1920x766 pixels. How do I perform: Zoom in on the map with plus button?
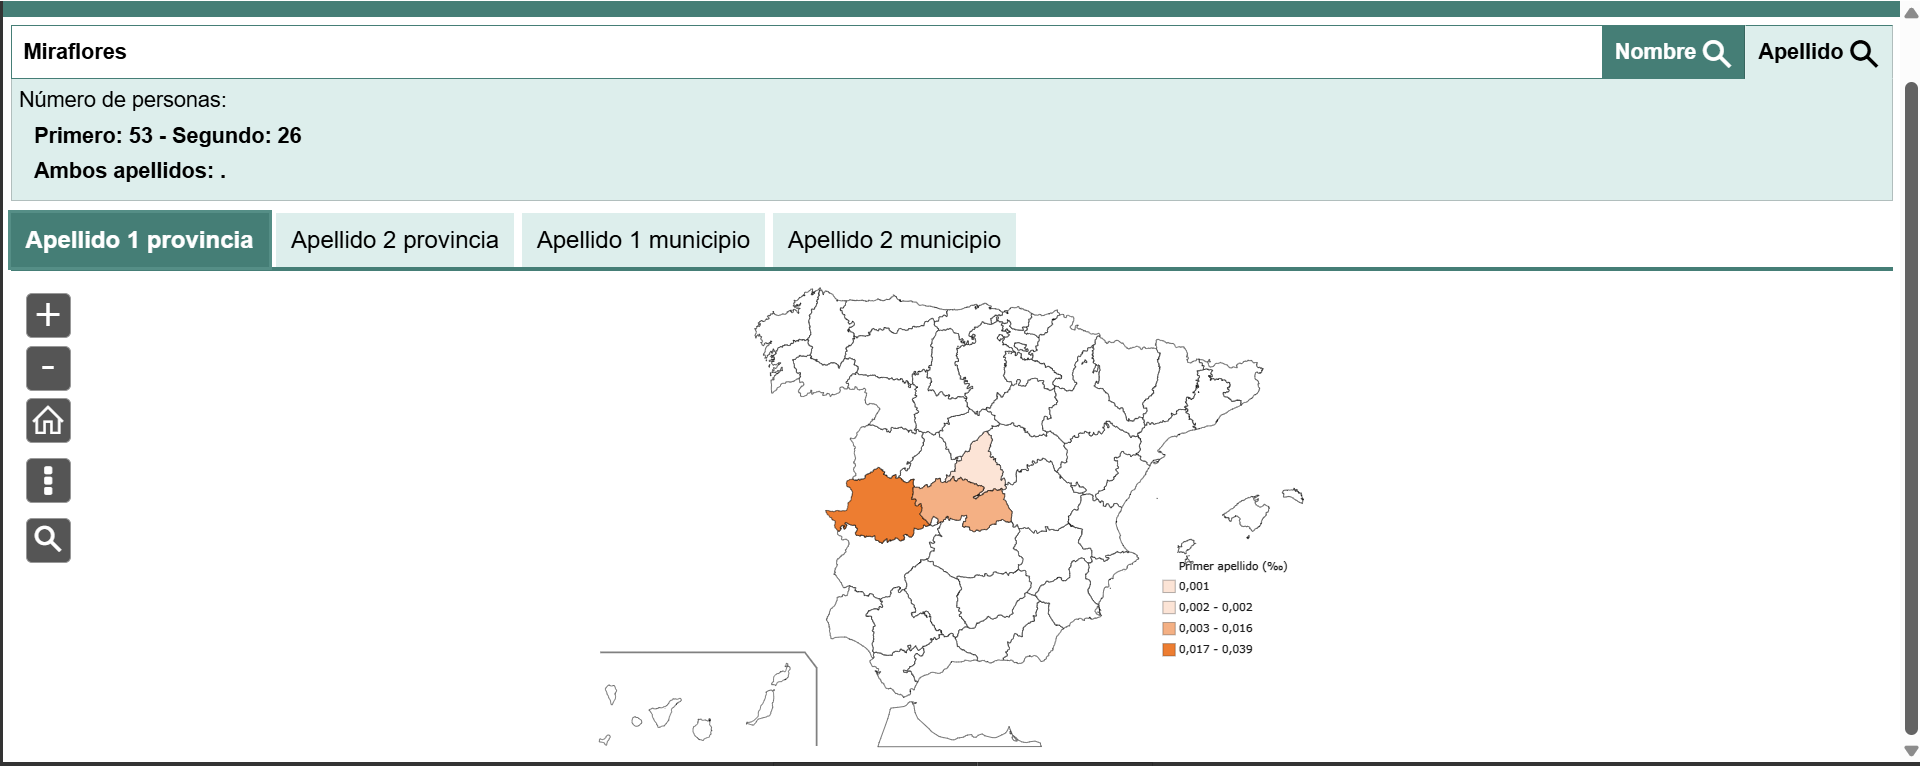tap(48, 316)
